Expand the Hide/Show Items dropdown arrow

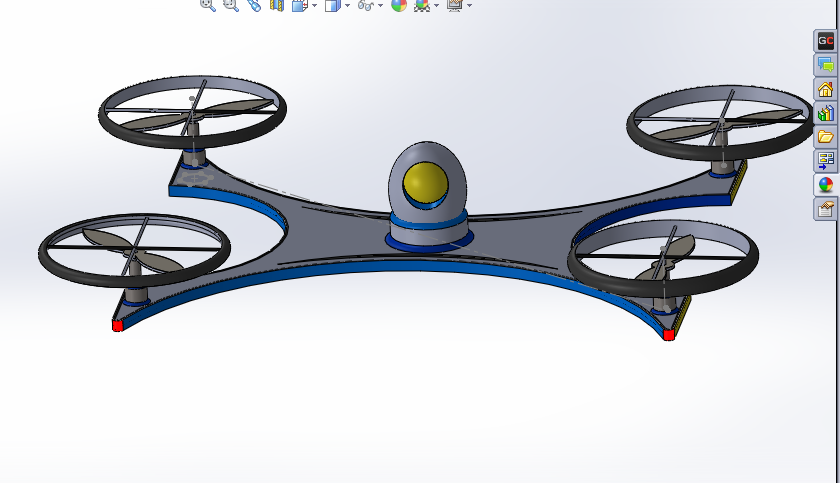tap(381, 5)
